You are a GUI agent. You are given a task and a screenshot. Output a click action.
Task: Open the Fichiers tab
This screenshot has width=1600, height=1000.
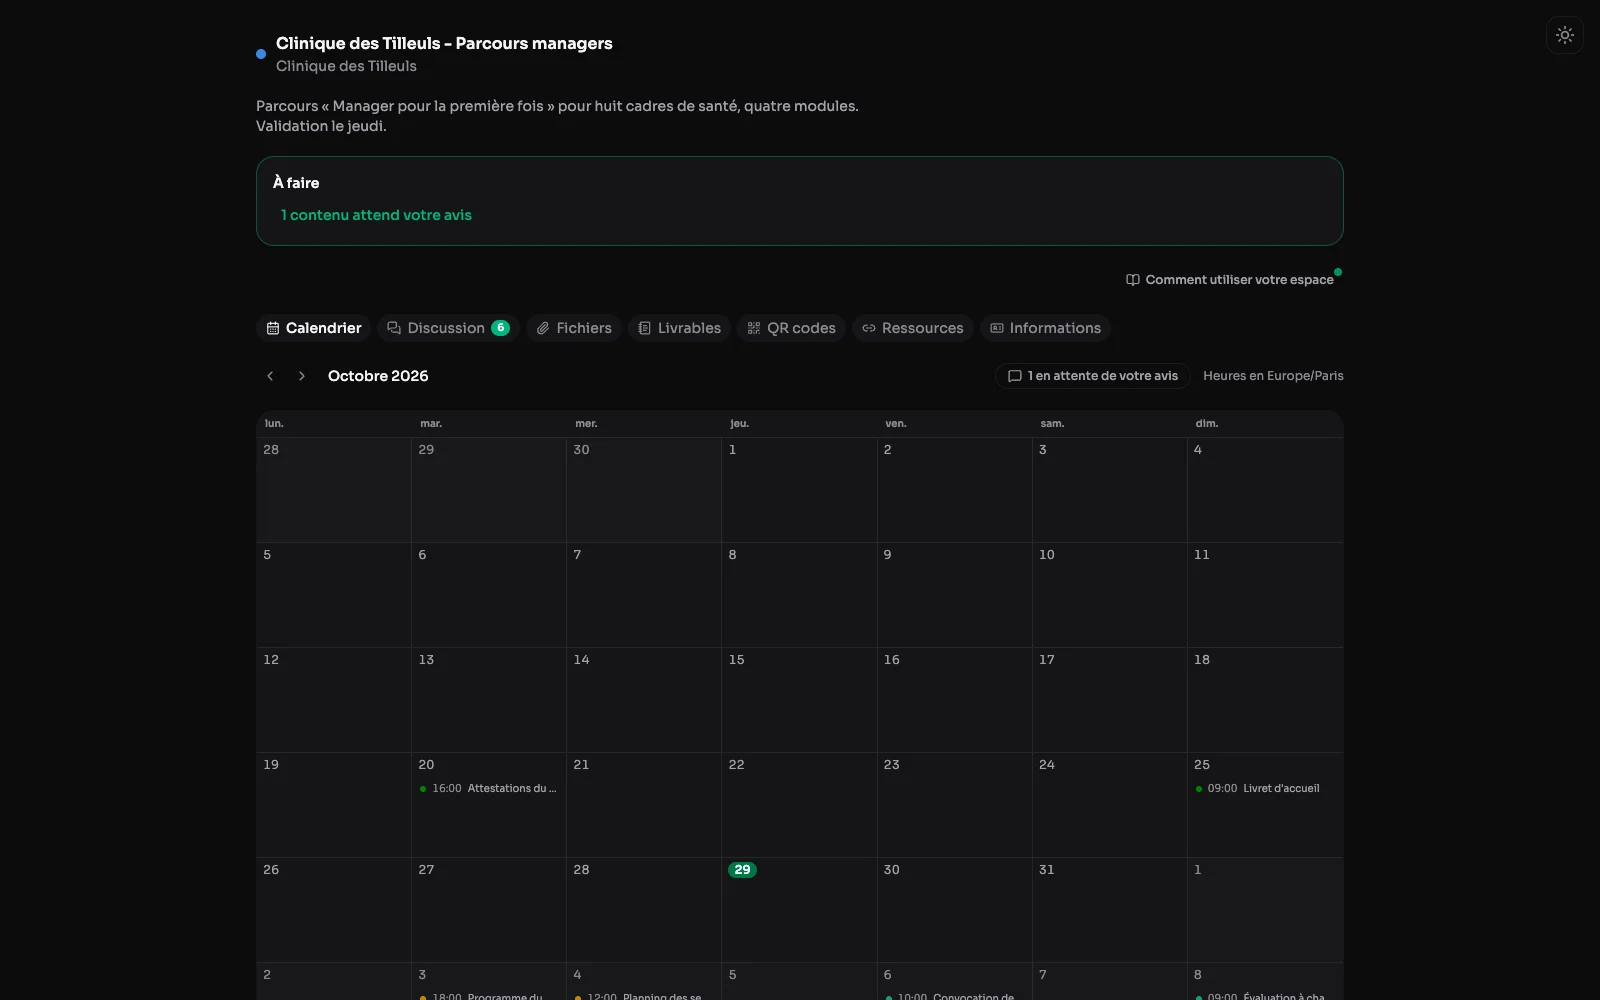574,328
